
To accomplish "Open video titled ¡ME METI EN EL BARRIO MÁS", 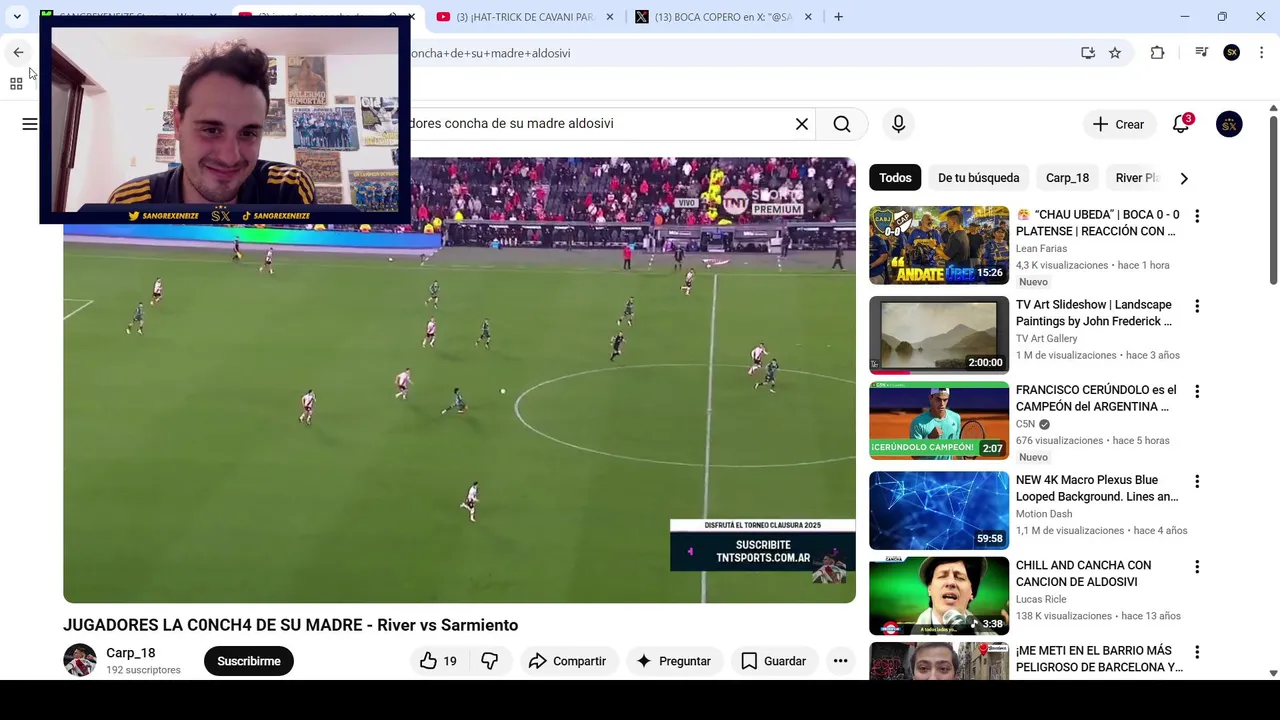I will pyautogui.click(x=1099, y=659).
